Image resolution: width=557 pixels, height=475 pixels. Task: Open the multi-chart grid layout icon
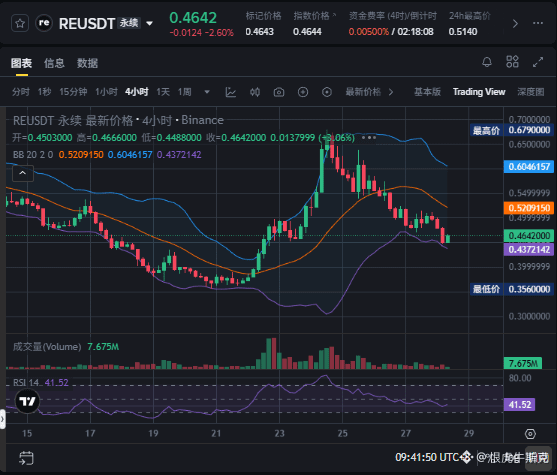tap(512, 62)
